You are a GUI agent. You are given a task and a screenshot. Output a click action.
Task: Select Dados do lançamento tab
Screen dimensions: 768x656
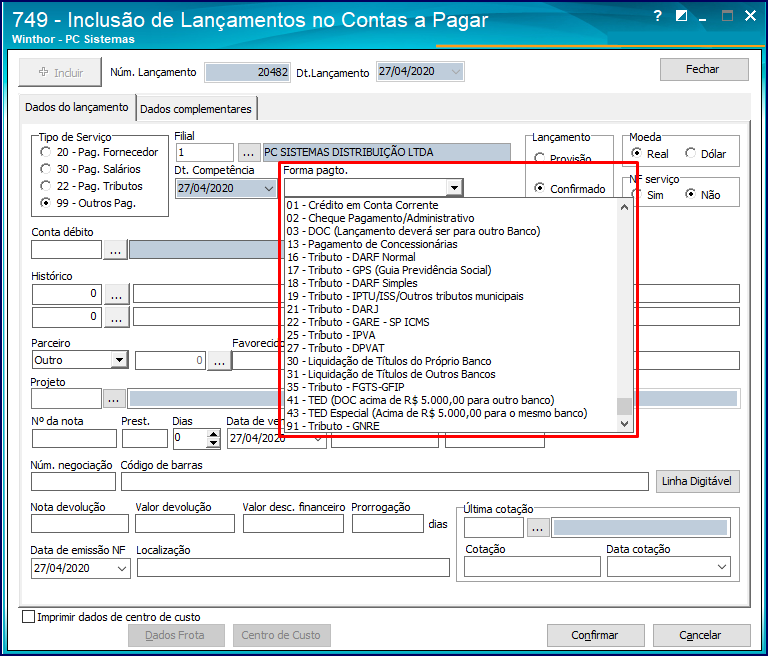77,107
